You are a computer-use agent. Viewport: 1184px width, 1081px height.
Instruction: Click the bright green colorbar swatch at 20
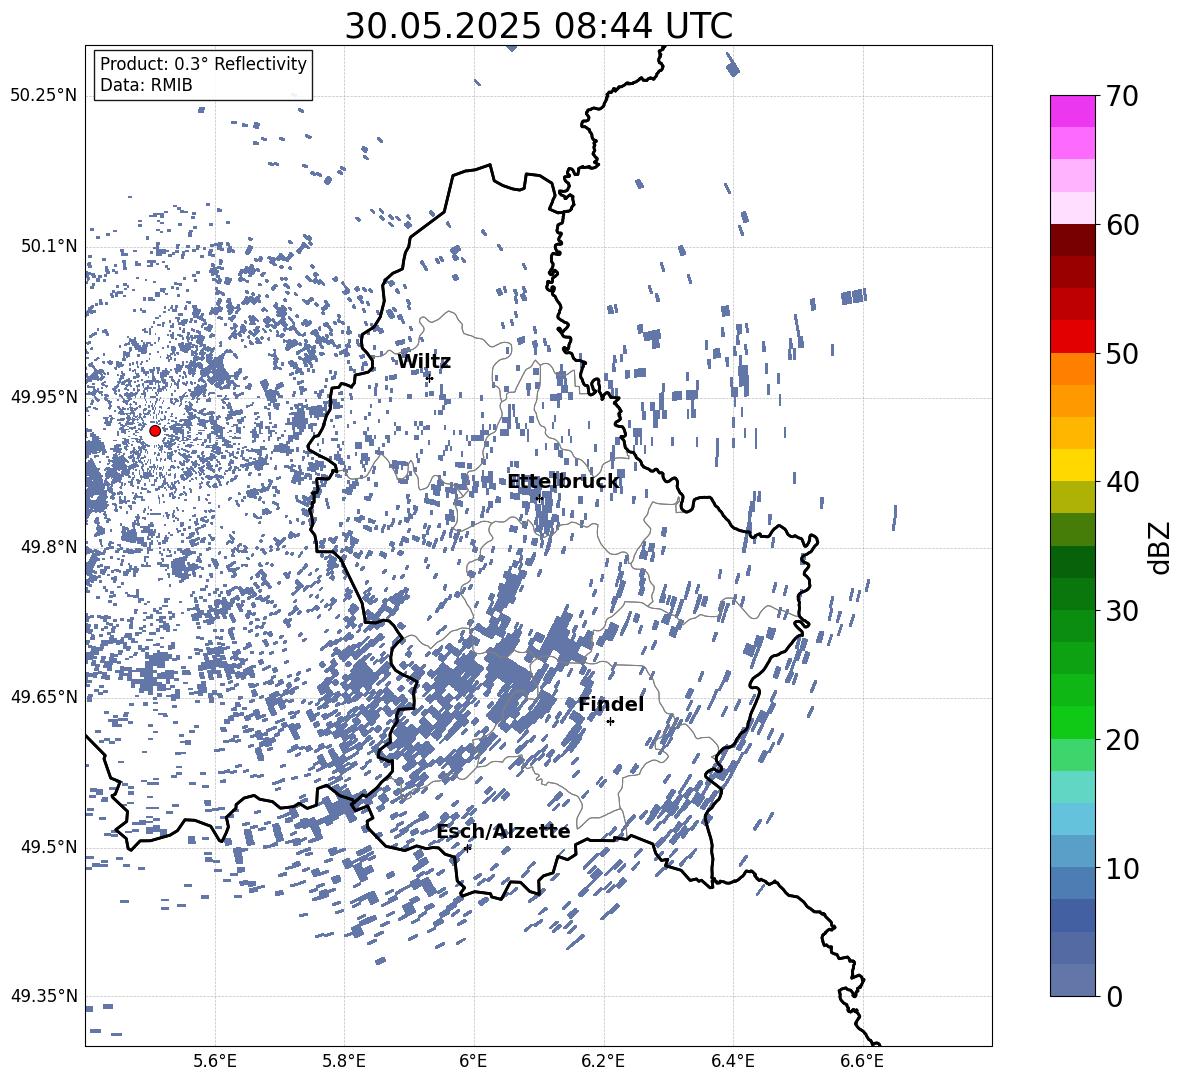coord(1072,722)
